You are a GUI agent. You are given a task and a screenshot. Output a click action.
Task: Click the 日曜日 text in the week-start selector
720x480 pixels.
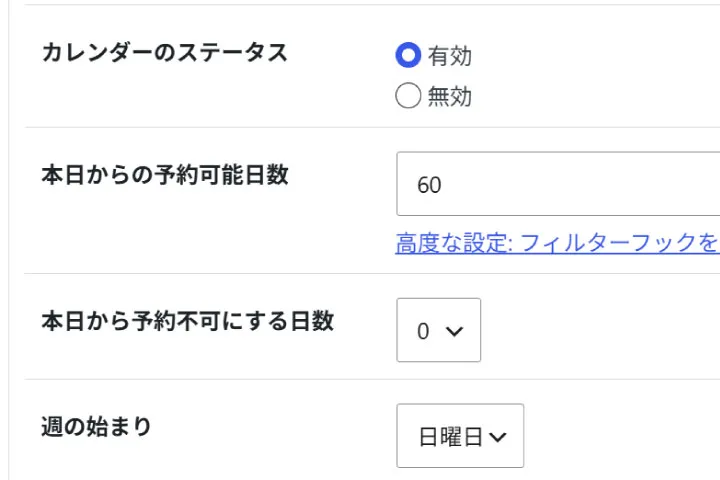point(450,437)
